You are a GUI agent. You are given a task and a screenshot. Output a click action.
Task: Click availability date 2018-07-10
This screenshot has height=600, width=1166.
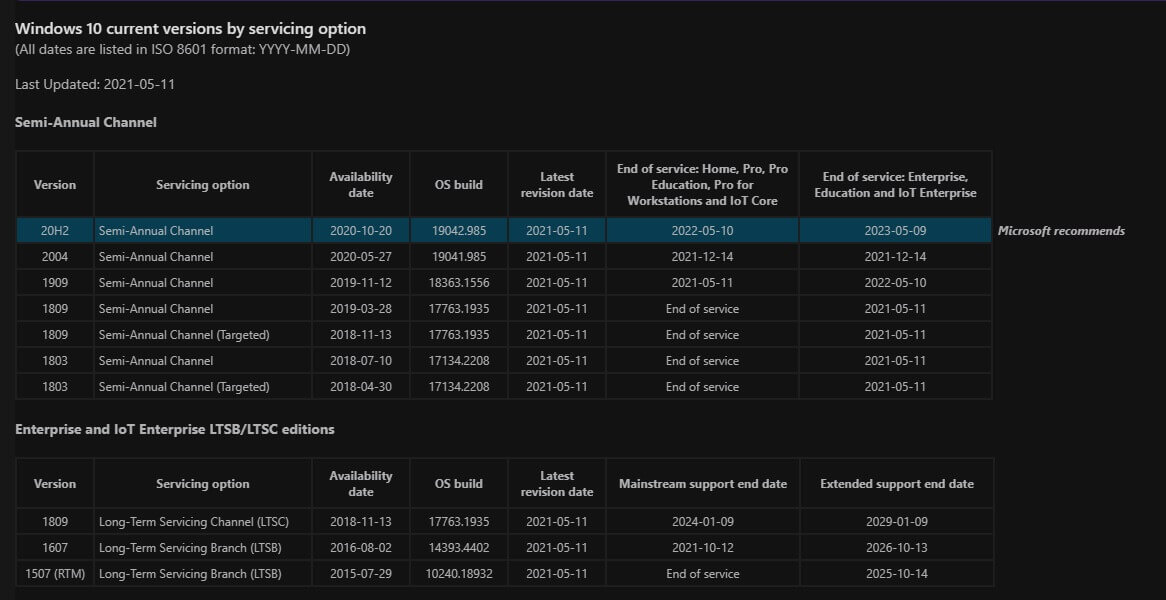[x=361, y=361]
